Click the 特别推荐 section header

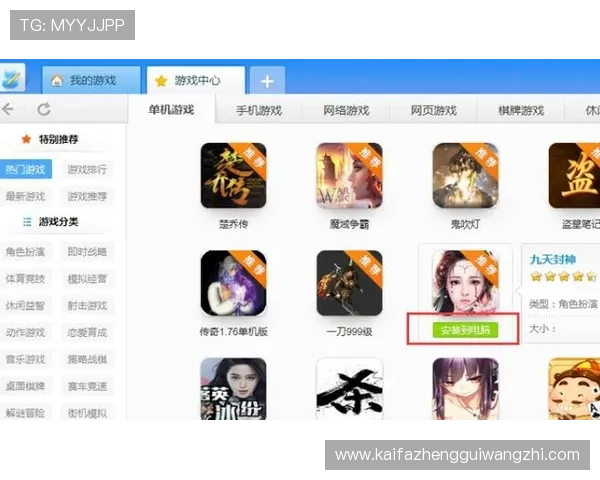pyautogui.click(x=59, y=139)
